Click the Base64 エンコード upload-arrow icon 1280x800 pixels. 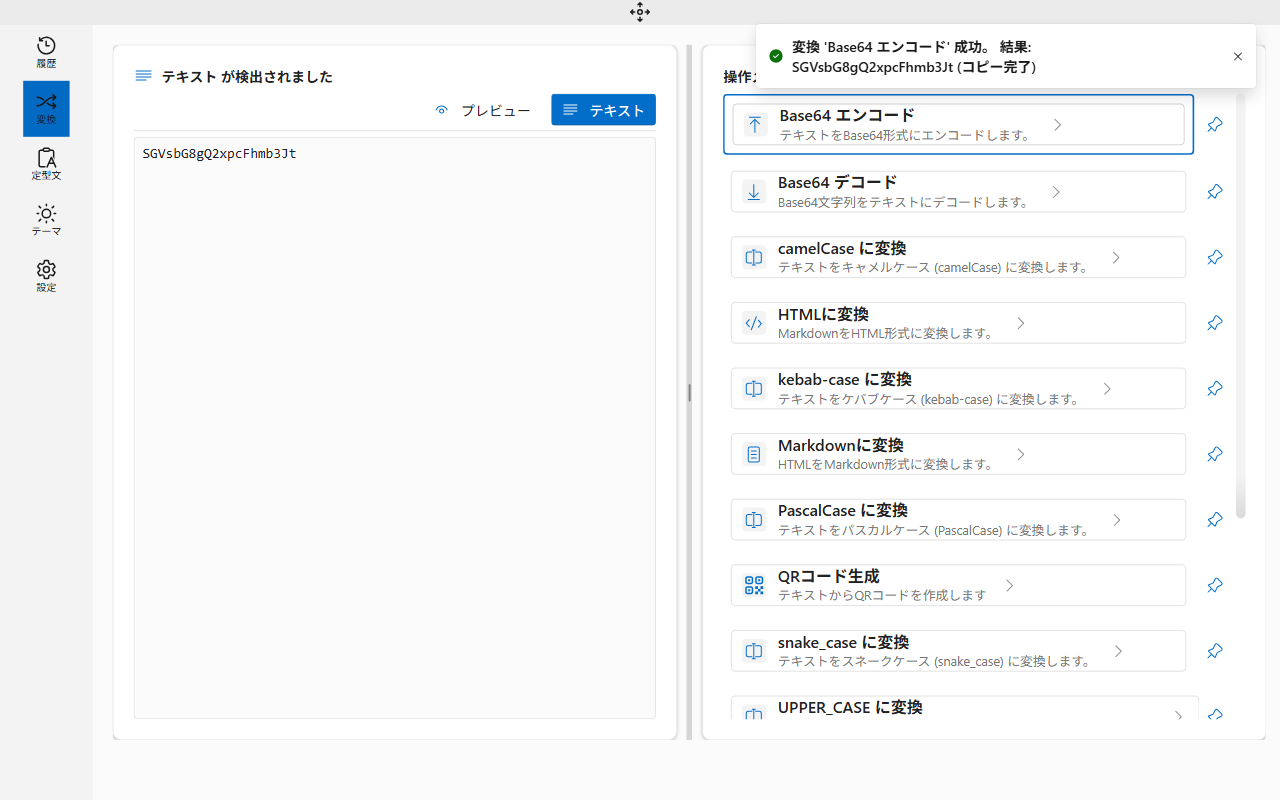753,123
